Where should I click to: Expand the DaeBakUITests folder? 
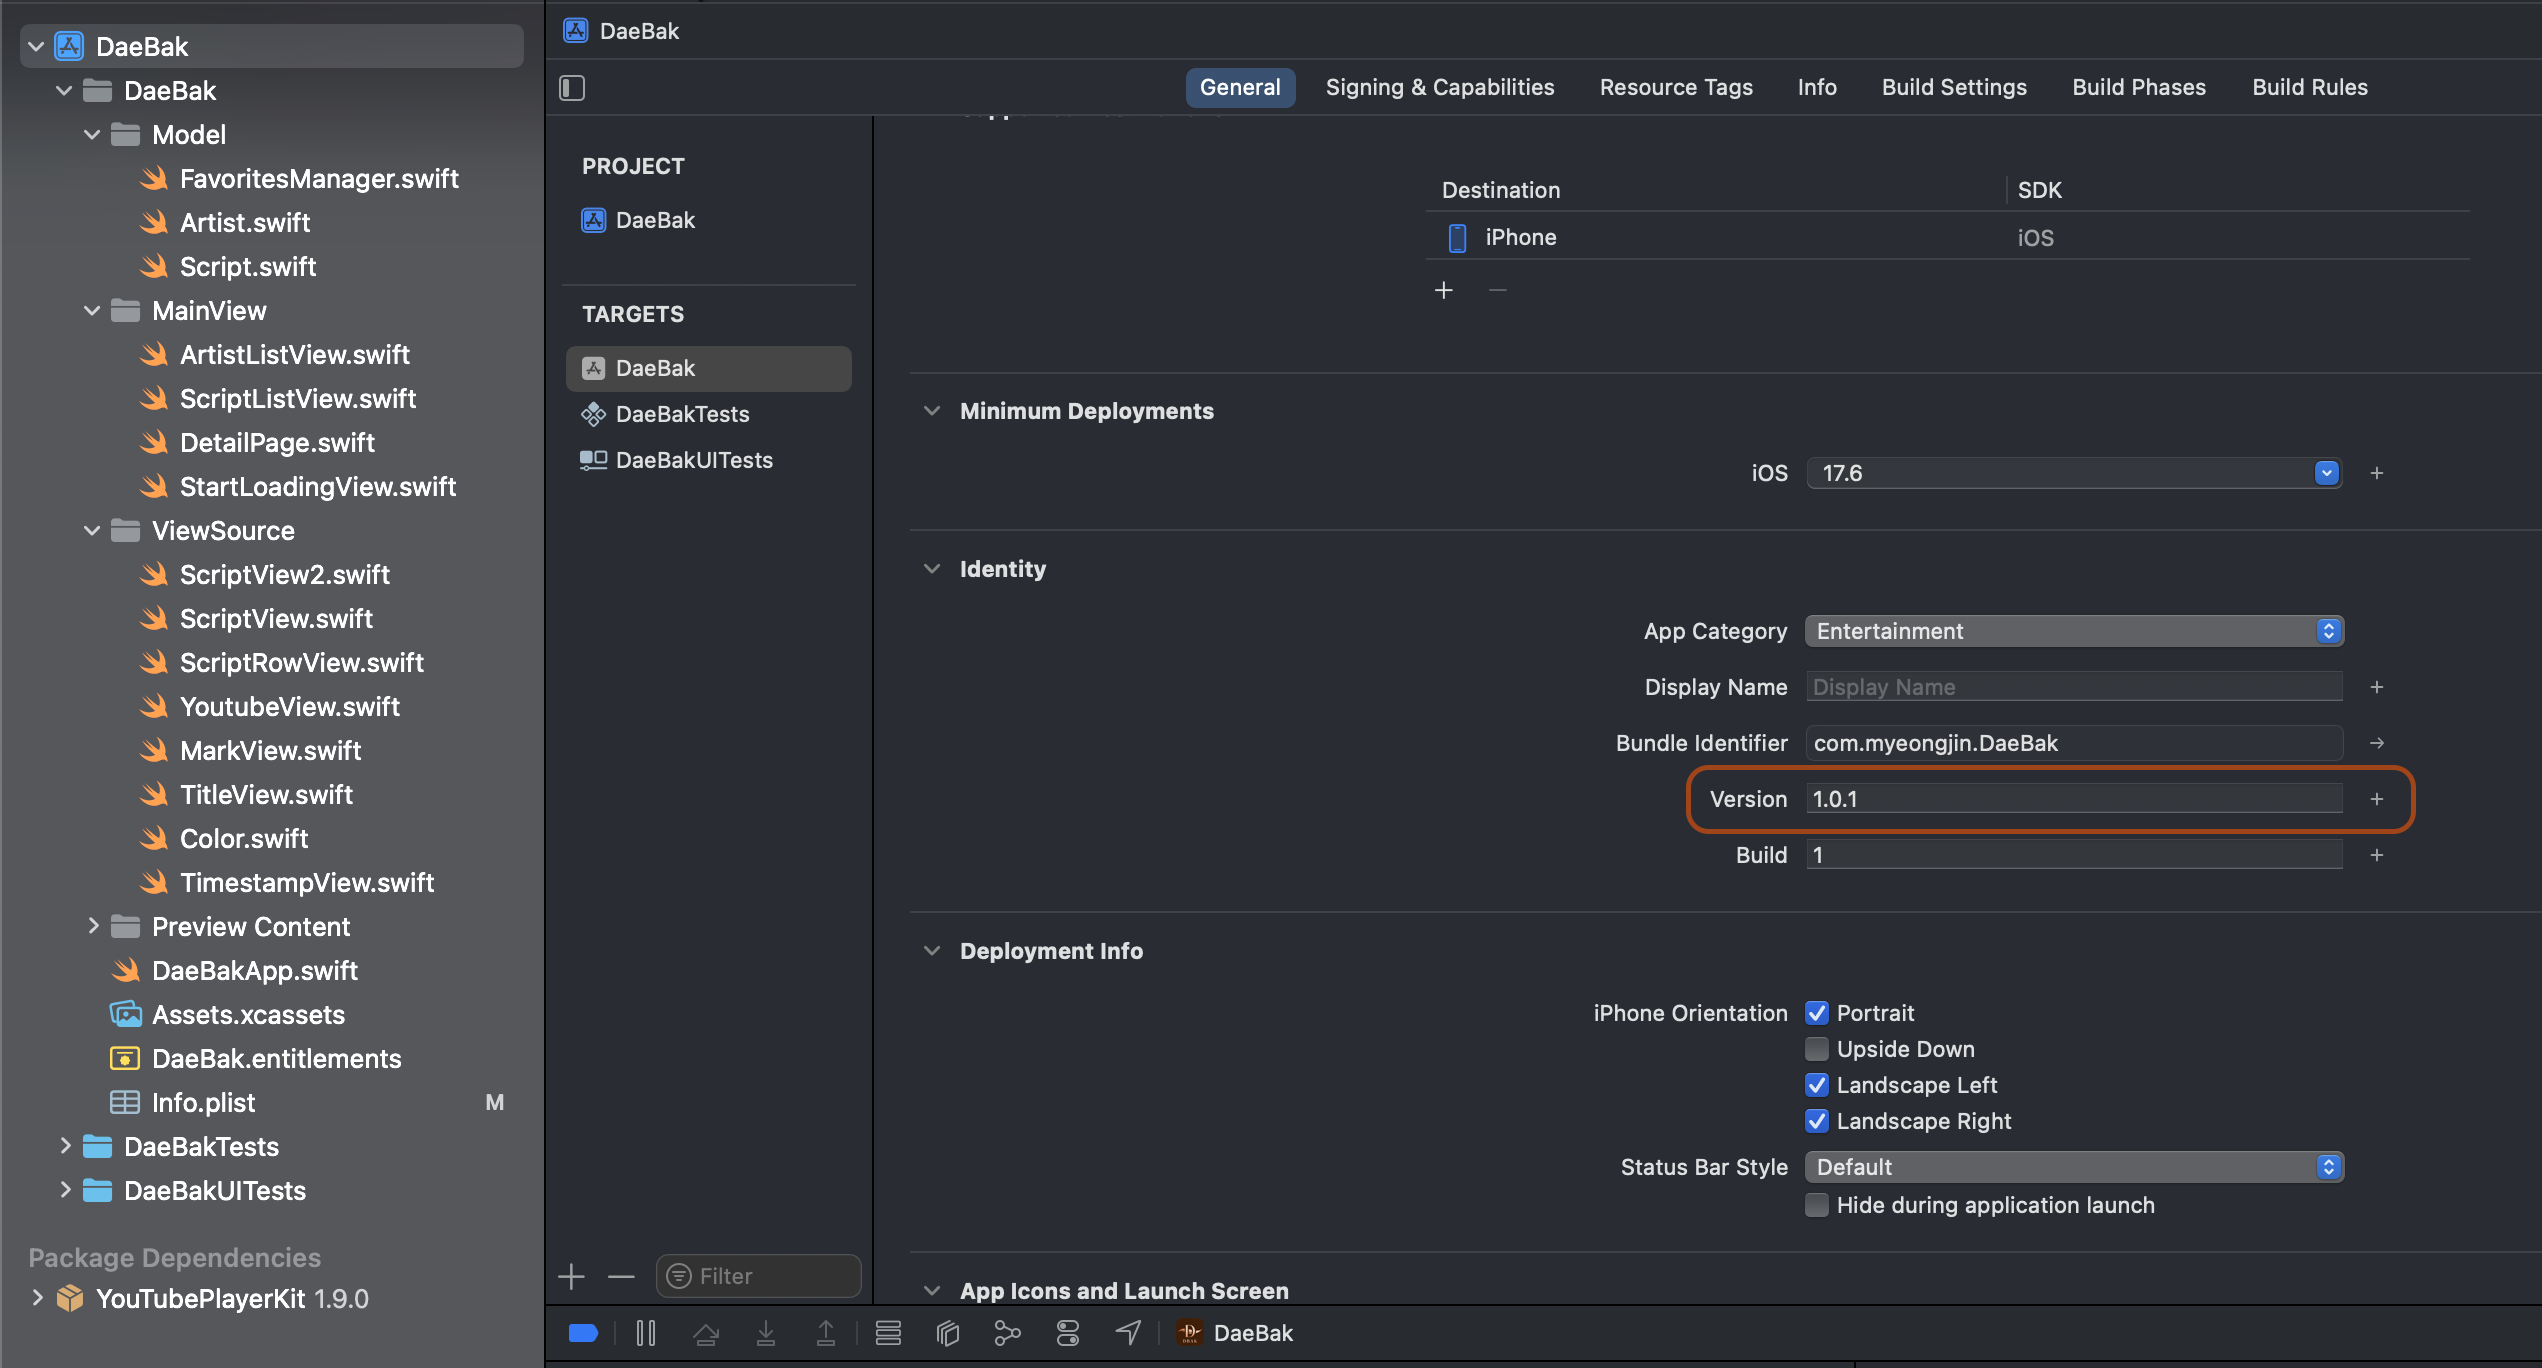point(64,1191)
